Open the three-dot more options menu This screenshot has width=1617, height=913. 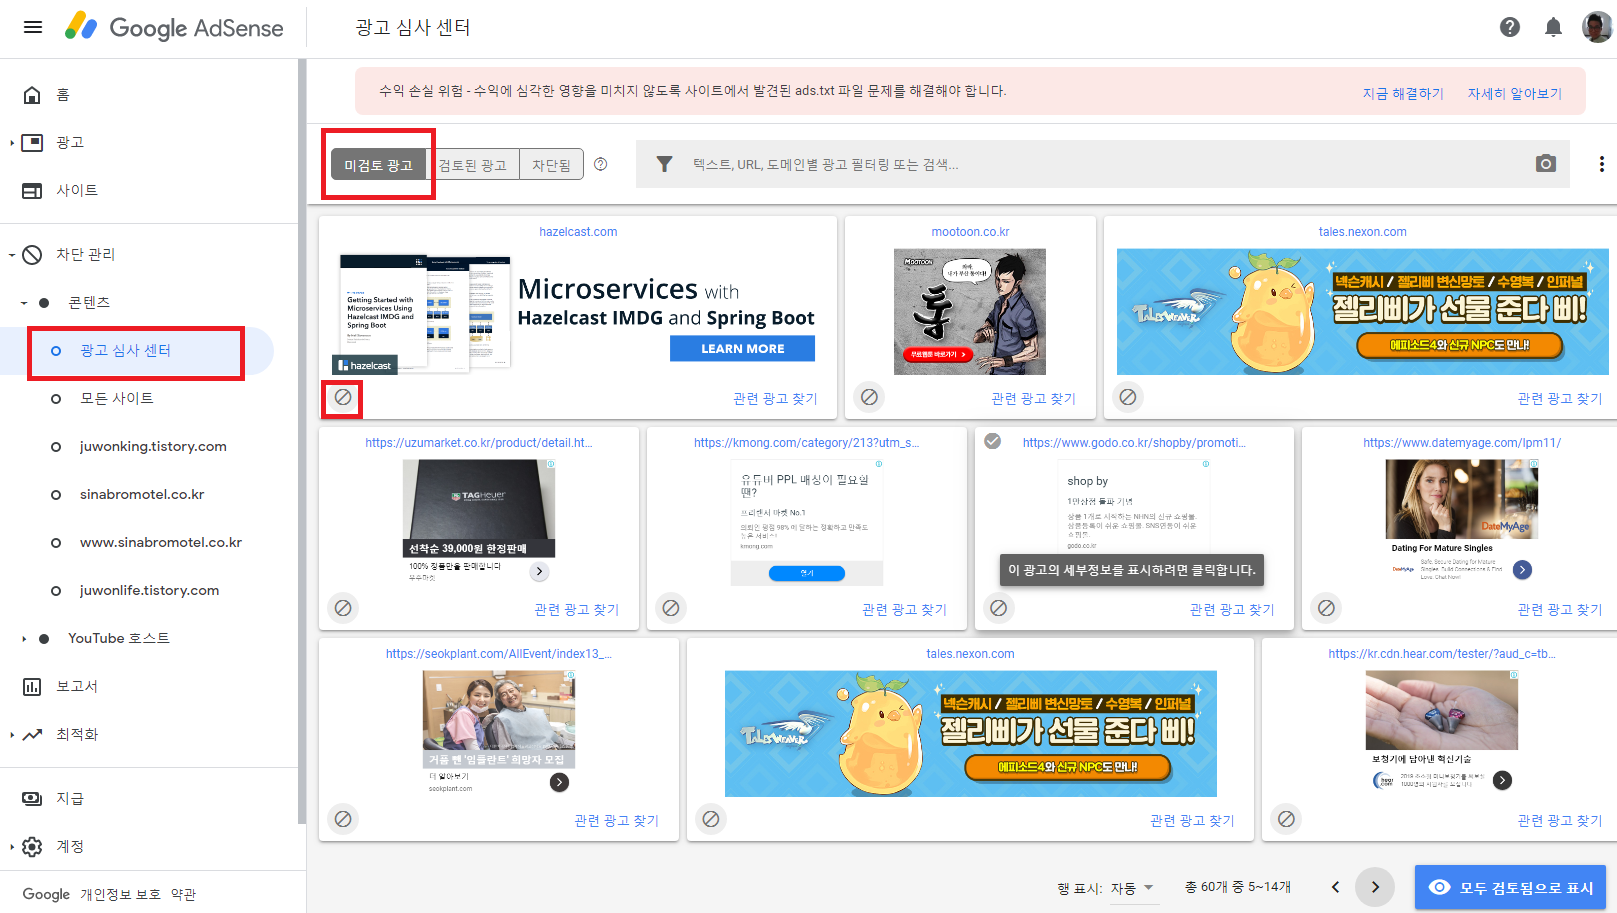[1601, 164]
